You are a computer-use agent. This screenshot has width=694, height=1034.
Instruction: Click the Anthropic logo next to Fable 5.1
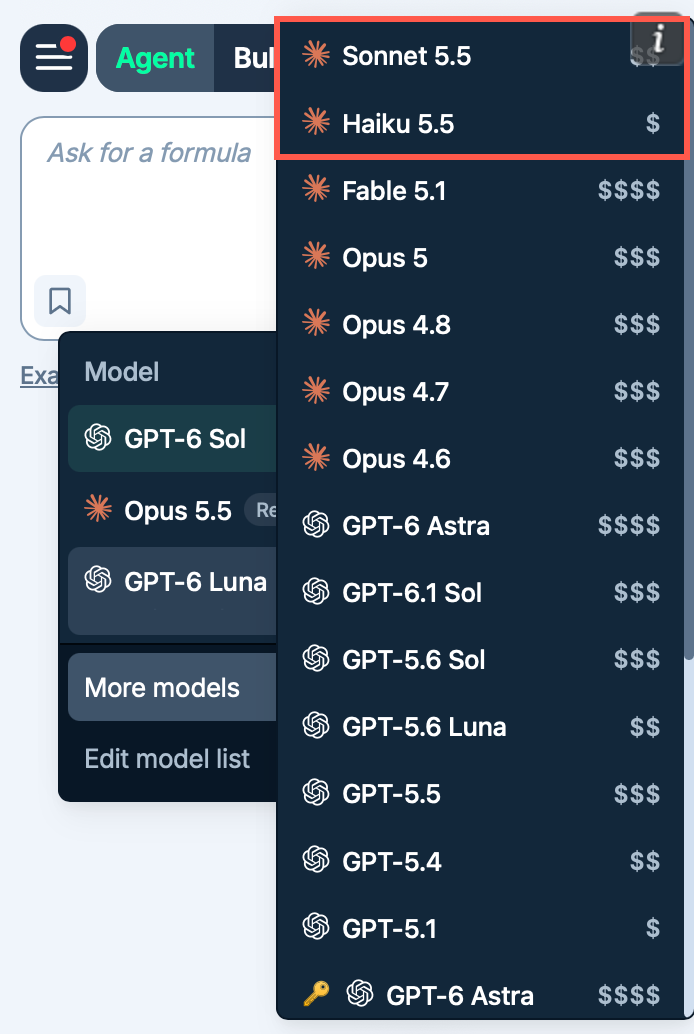(316, 190)
